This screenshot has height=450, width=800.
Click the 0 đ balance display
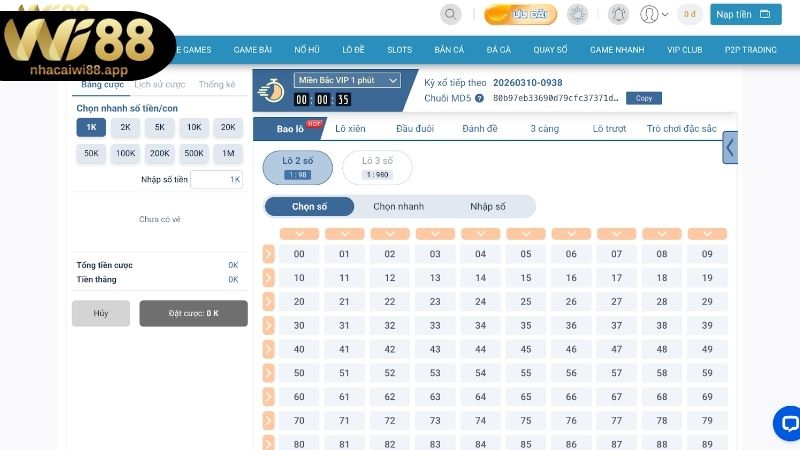pyautogui.click(x=689, y=14)
